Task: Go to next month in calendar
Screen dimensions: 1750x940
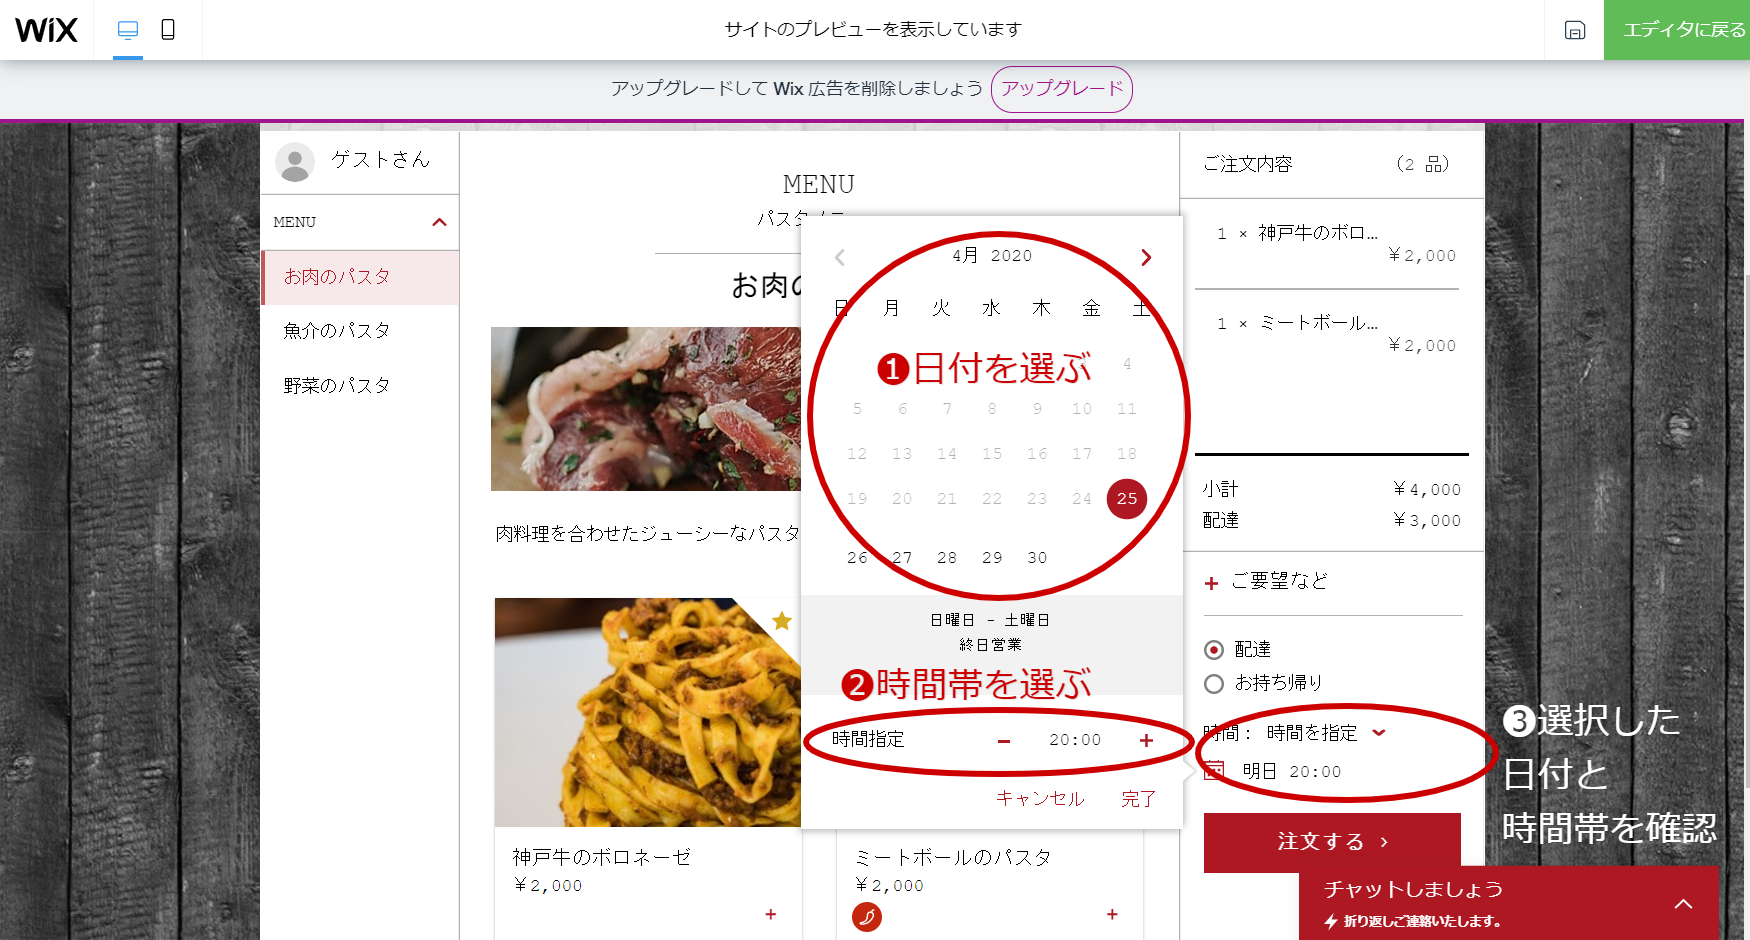Action: pyautogui.click(x=1146, y=257)
